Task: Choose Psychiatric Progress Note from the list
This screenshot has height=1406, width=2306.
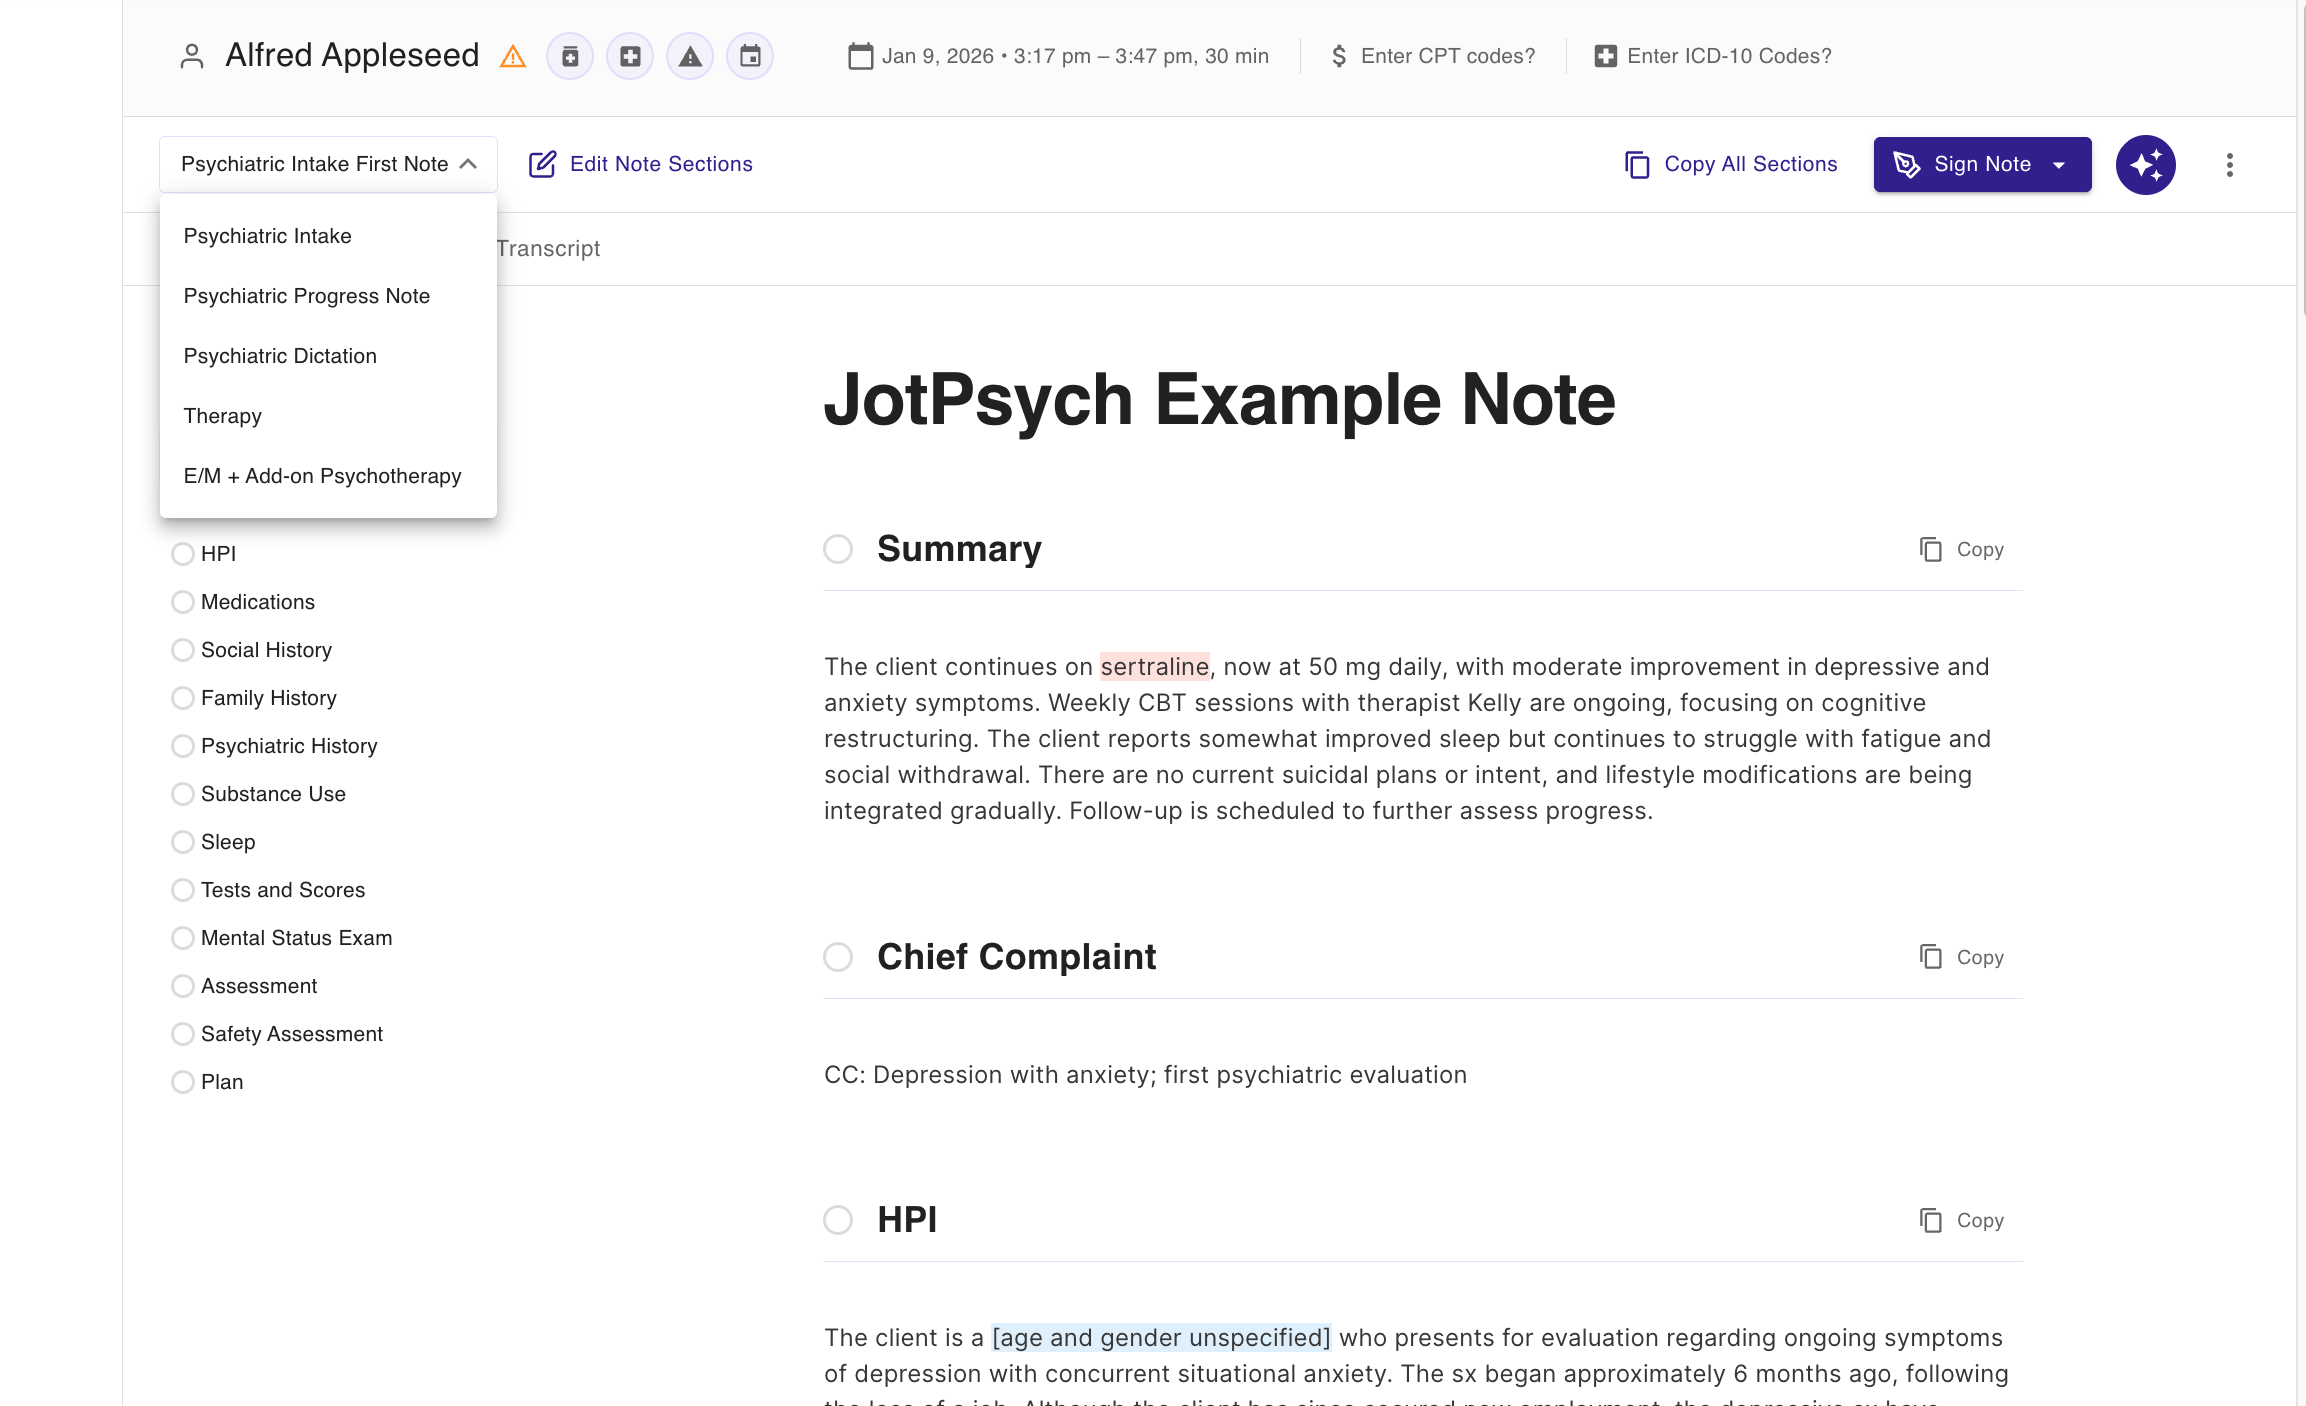Action: 306,296
